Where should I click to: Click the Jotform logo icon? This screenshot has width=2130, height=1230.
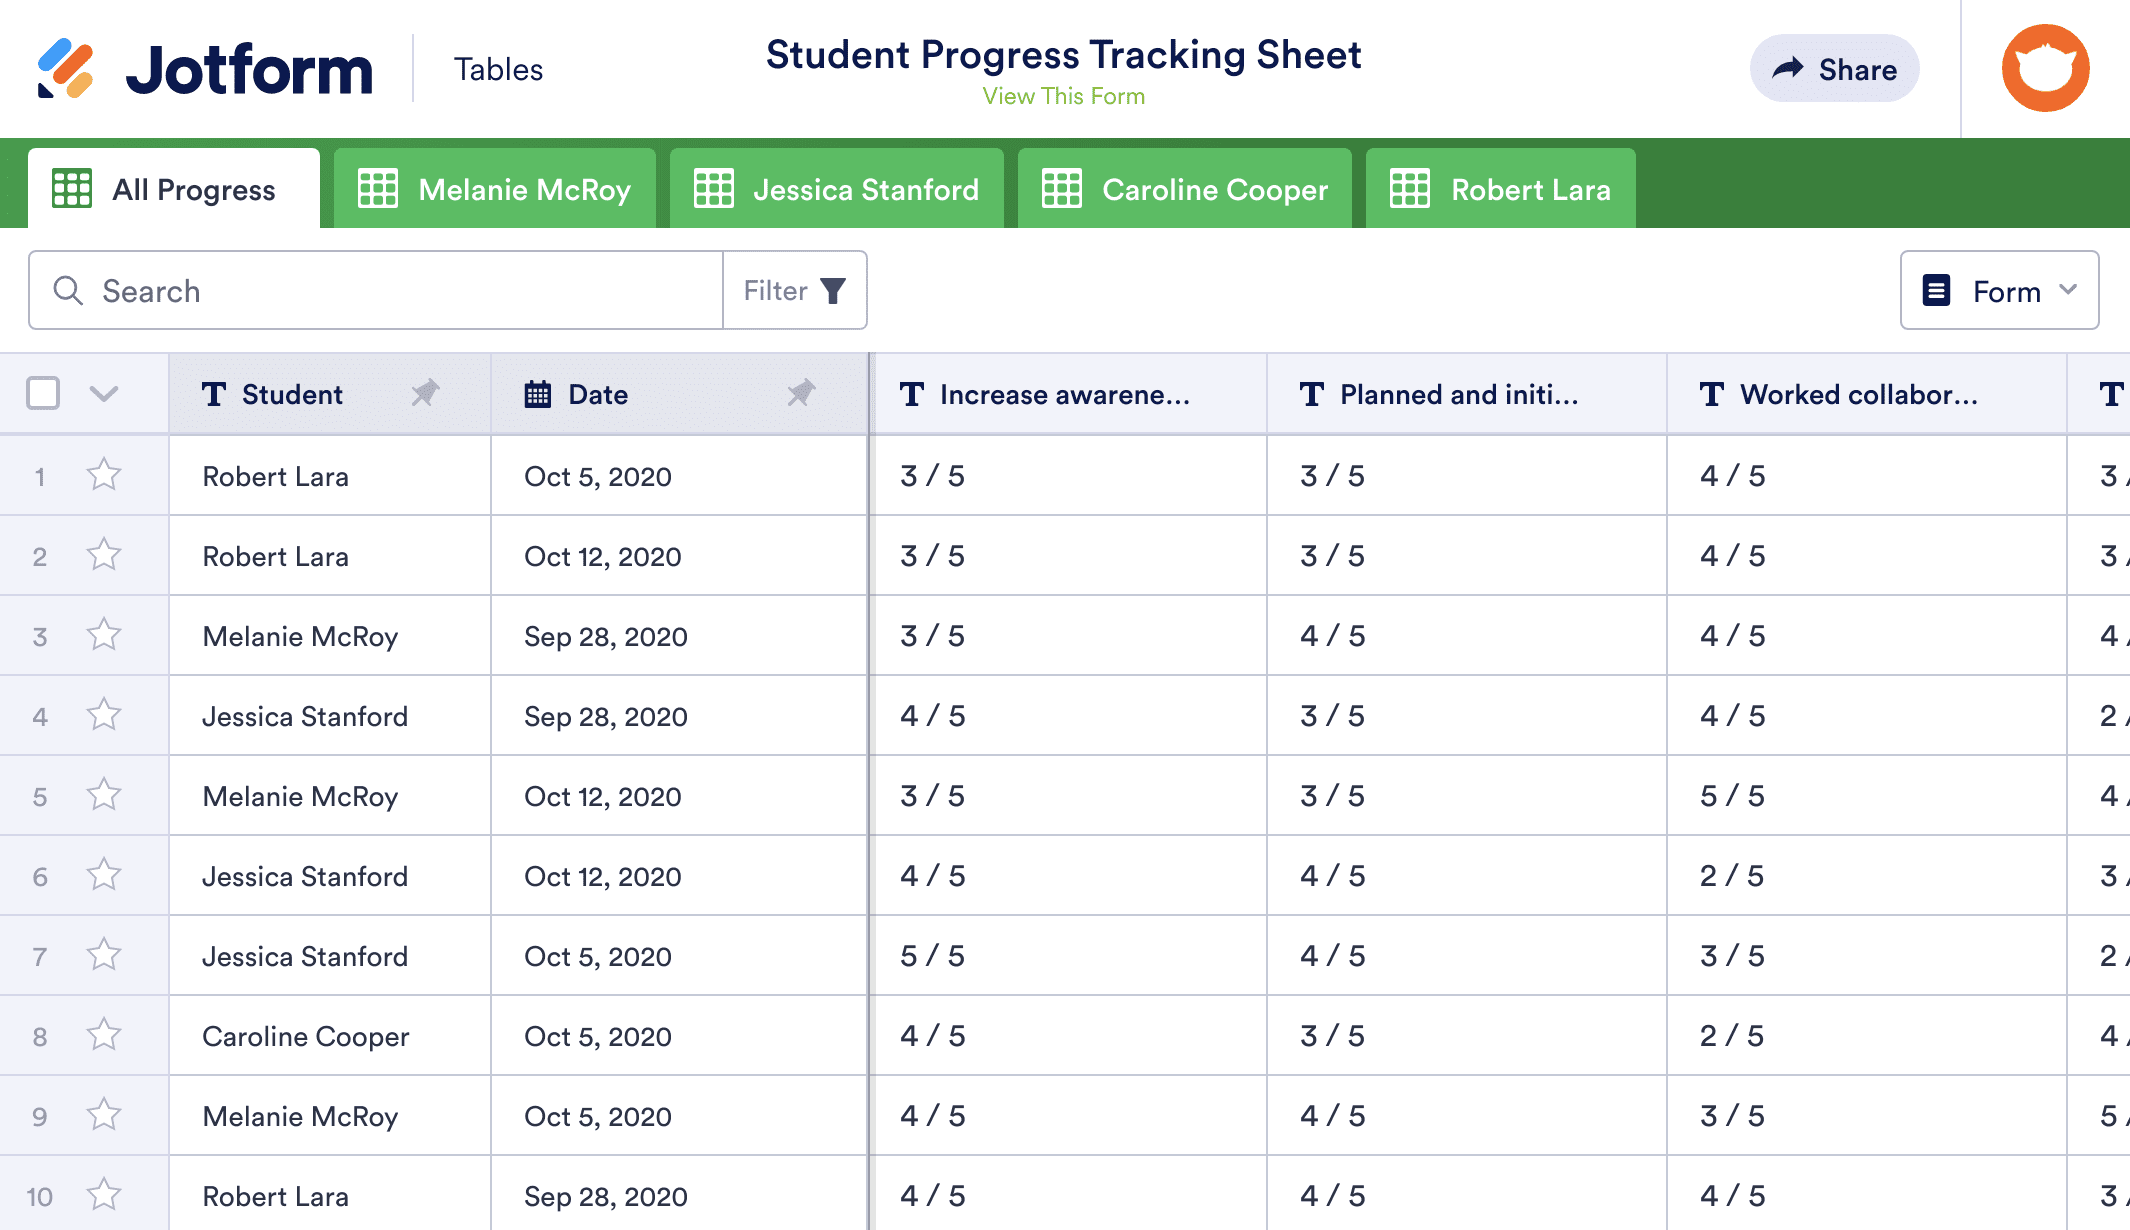pyautogui.click(x=65, y=68)
